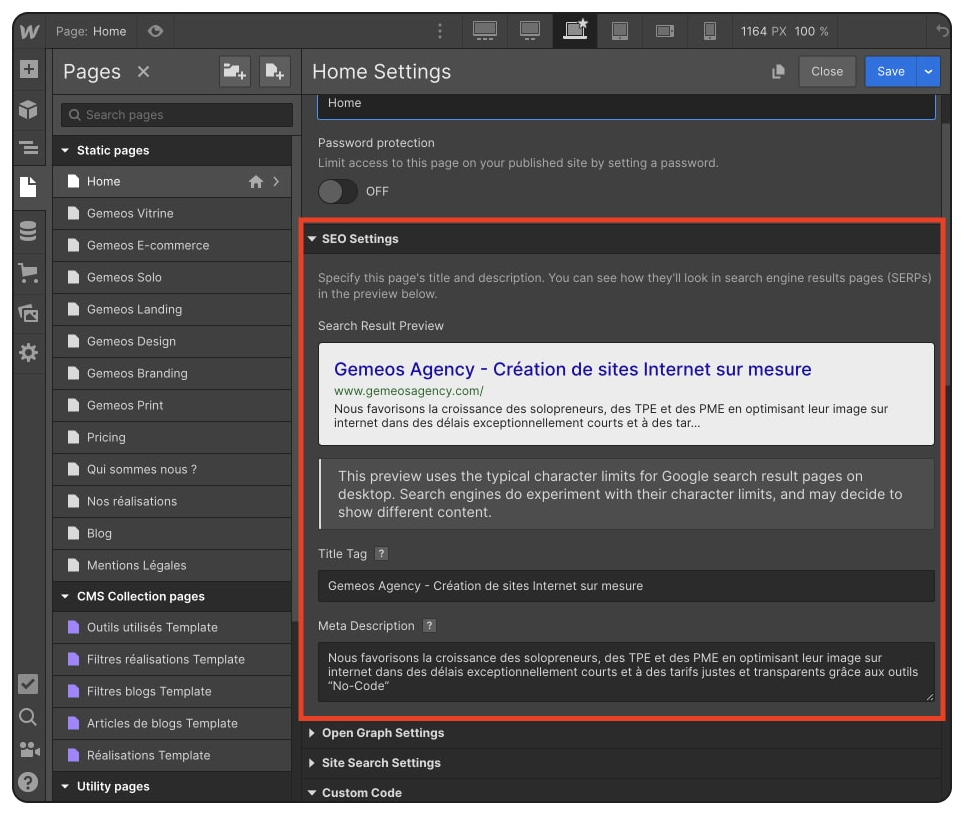Image resolution: width=964 pixels, height=815 pixels.
Task: Click the Search pages field
Action: [x=177, y=115]
